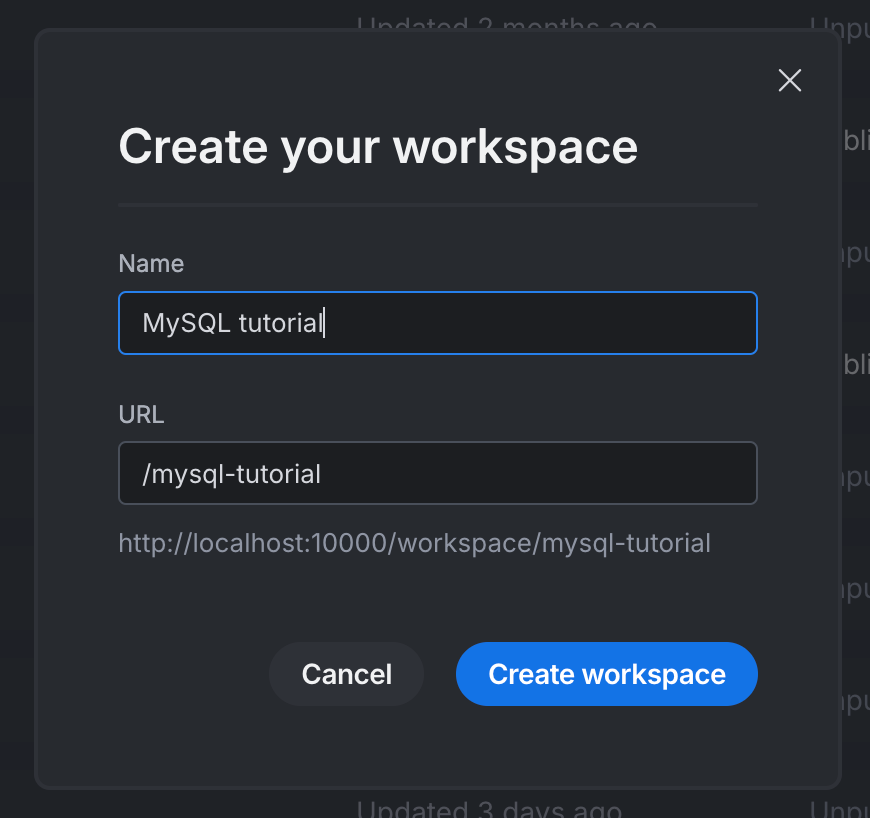This screenshot has height=818, width=870.
Task: Click the Create workspace button
Action: pyautogui.click(x=606, y=674)
